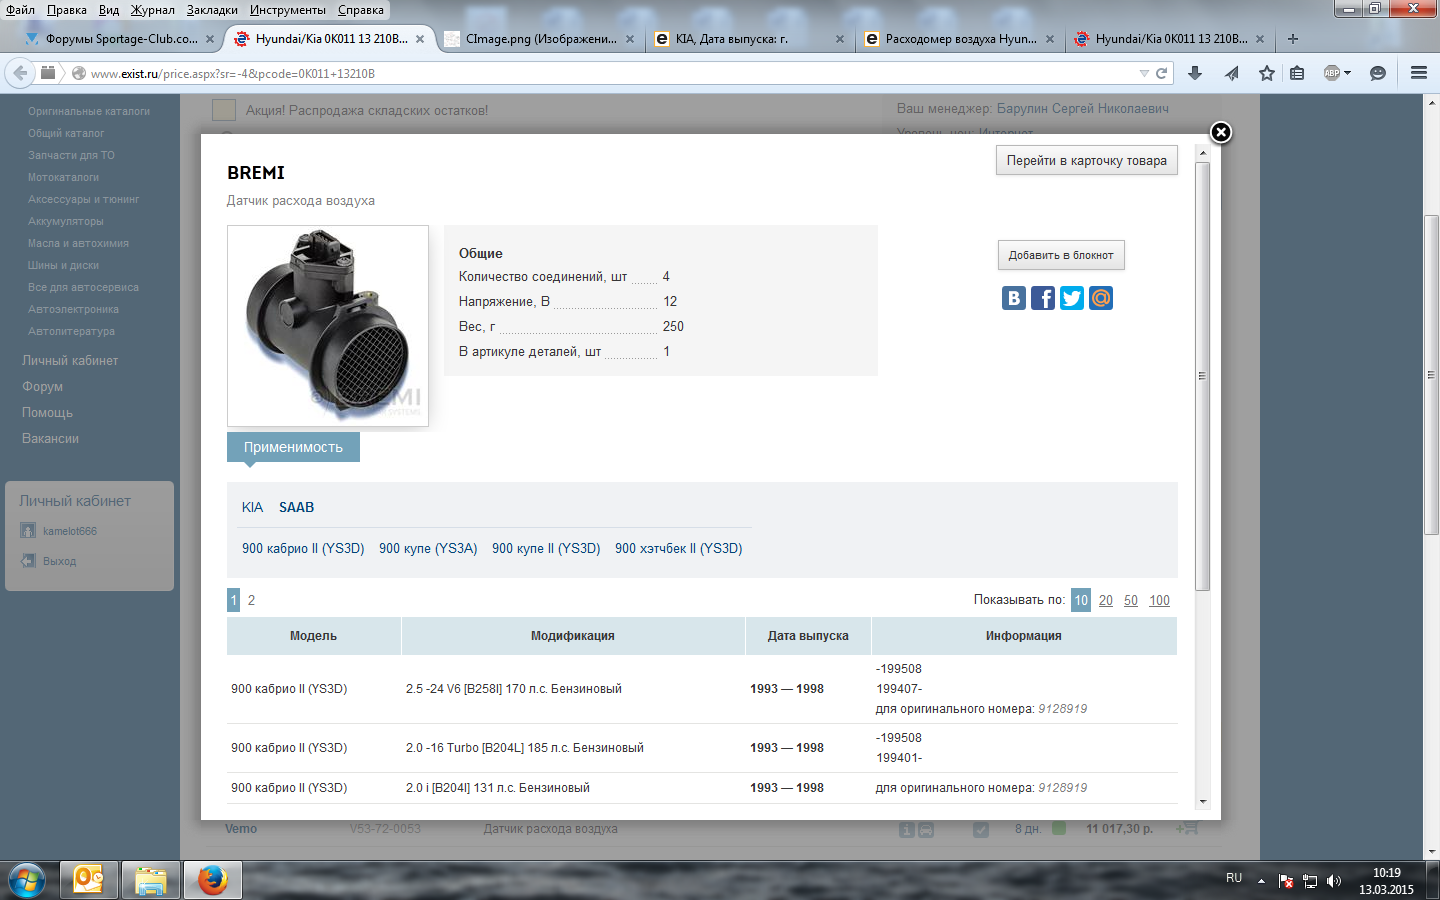Close the BREMI product popup
The width and height of the screenshot is (1440, 900).
pyautogui.click(x=1220, y=132)
